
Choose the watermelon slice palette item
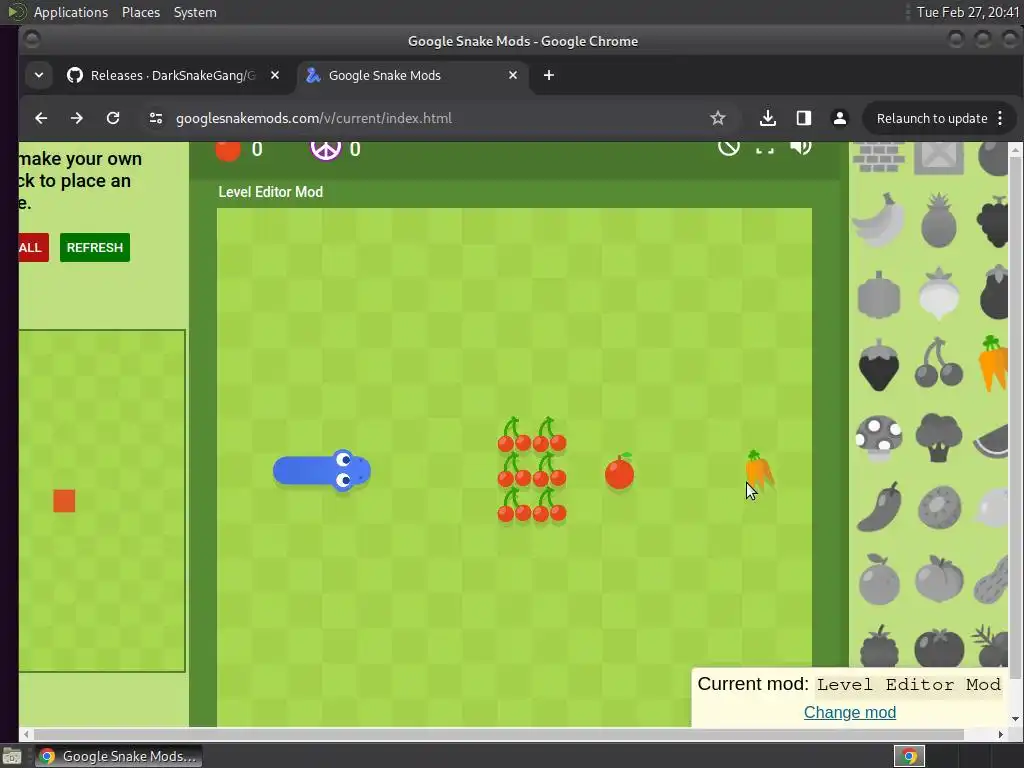[991, 441]
